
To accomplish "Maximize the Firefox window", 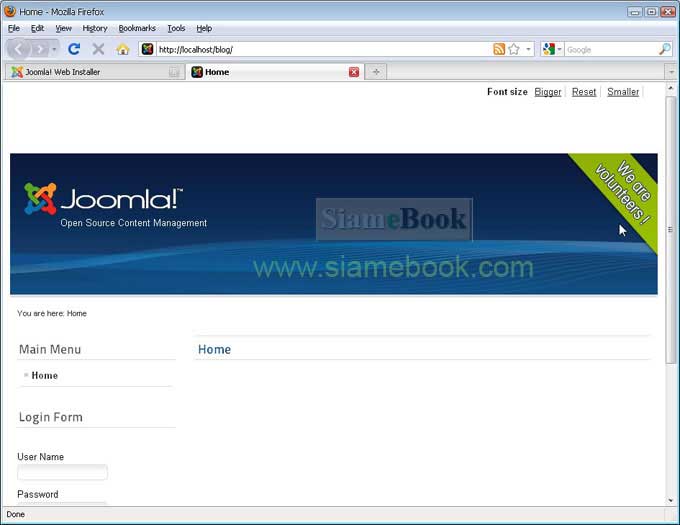I will [x=651, y=12].
